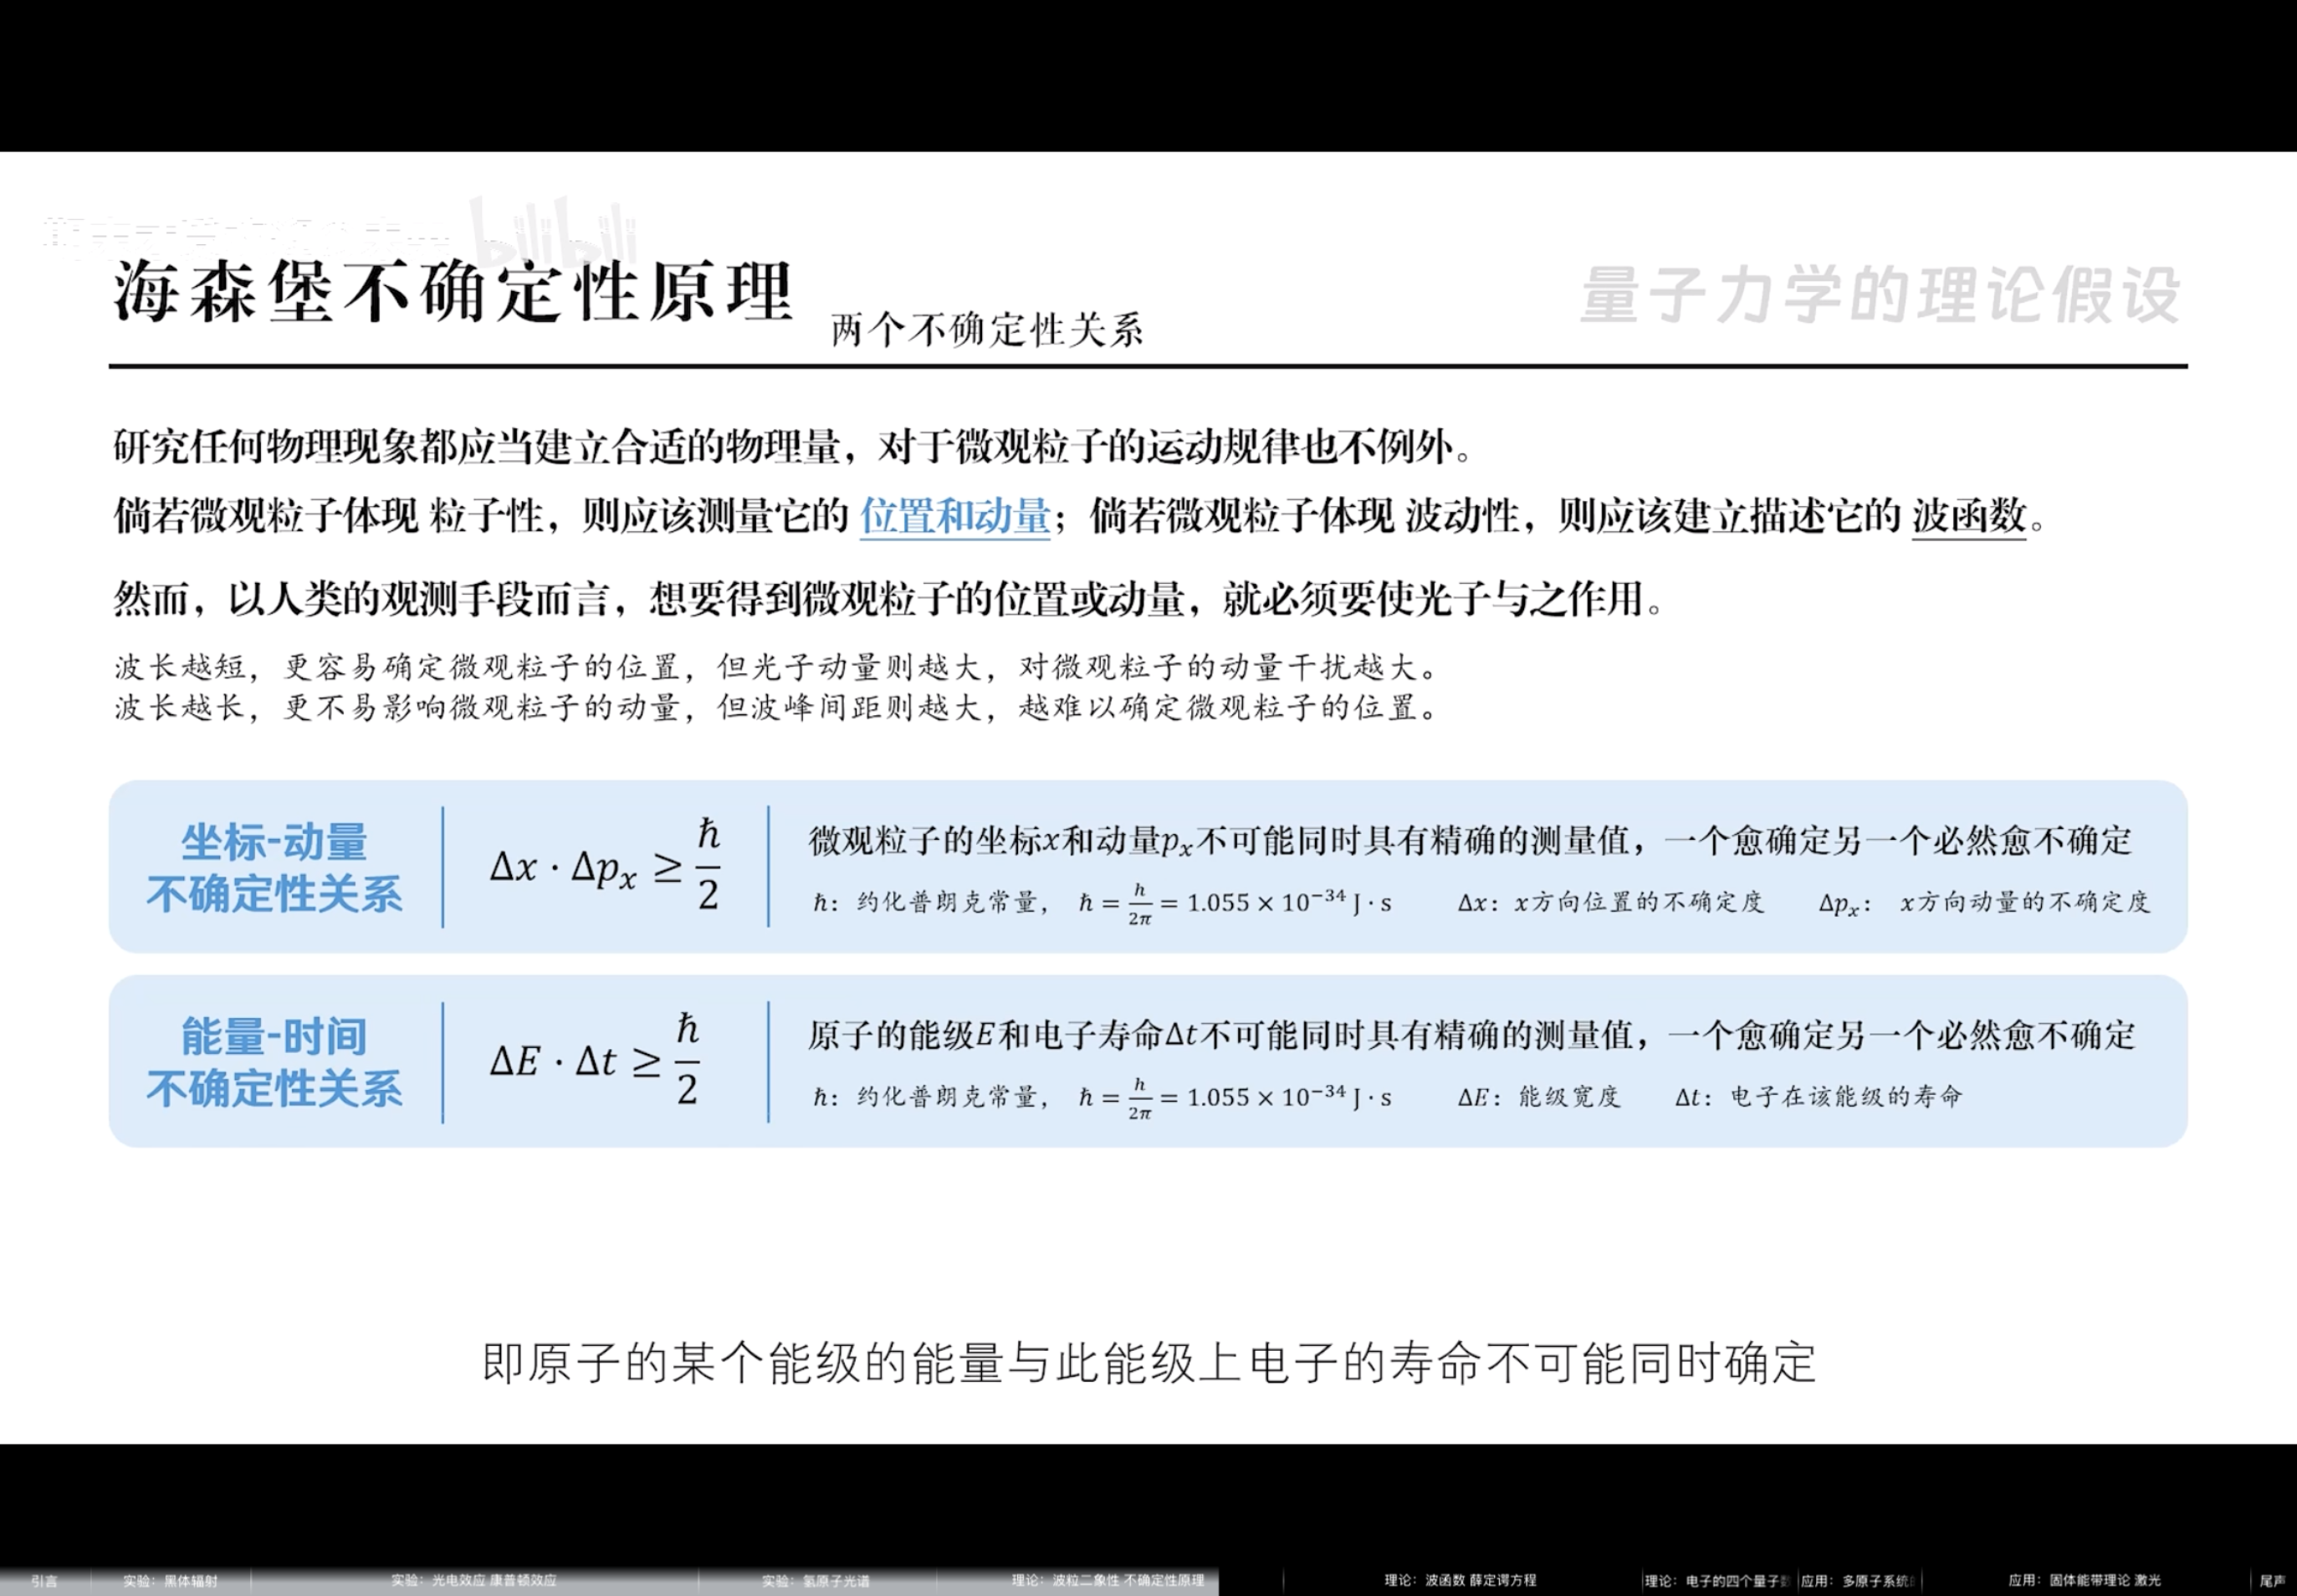Click the subtitle 两个不确定性关系
This screenshot has height=1596, width=2297.
point(987,329)
